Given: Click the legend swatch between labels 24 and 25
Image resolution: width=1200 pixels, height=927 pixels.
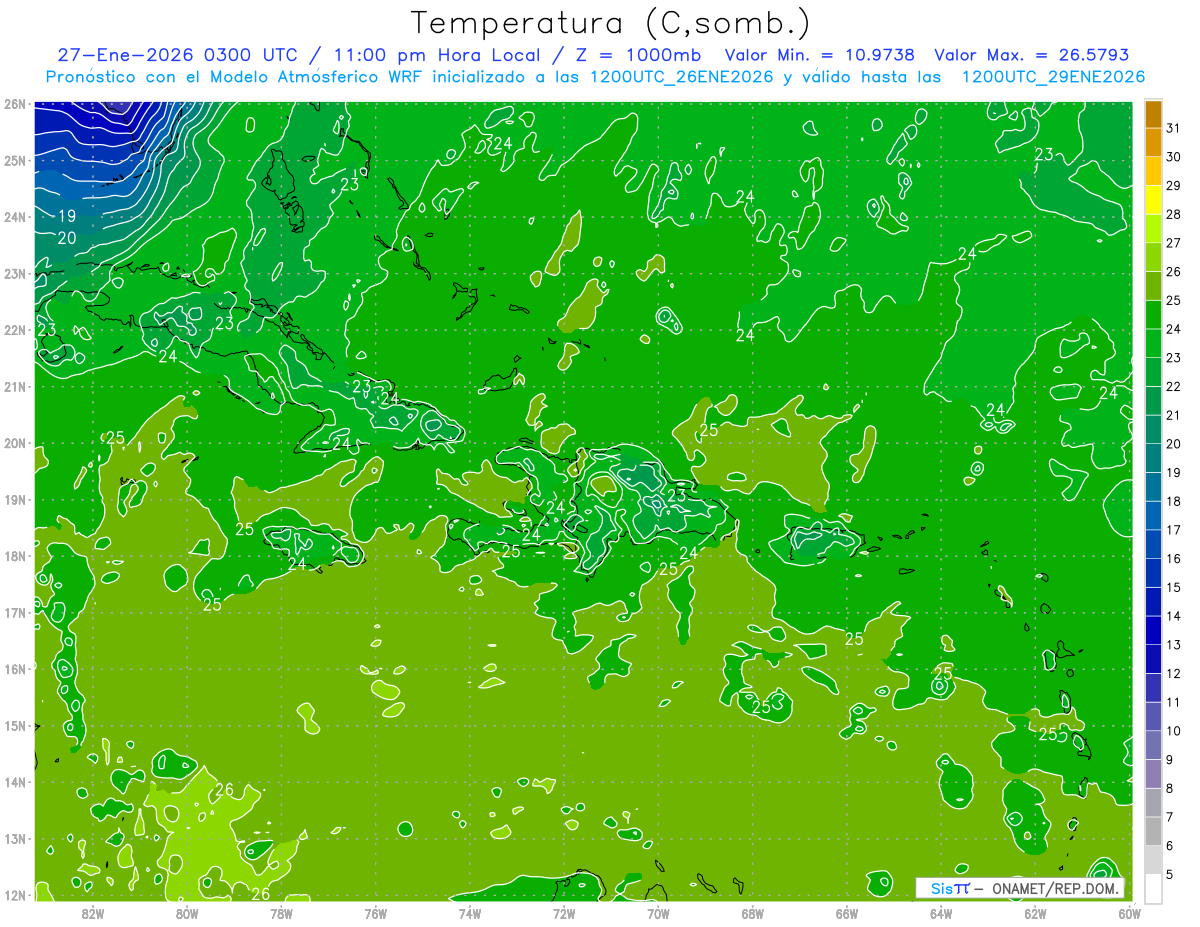Looking at the screenshot, I should pyautogui.click(x=1153, y=315).
